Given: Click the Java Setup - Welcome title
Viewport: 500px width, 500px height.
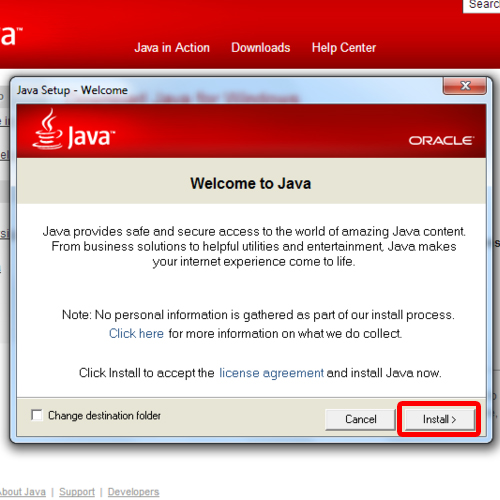Looking at the screenshot, I should [72, 90].
